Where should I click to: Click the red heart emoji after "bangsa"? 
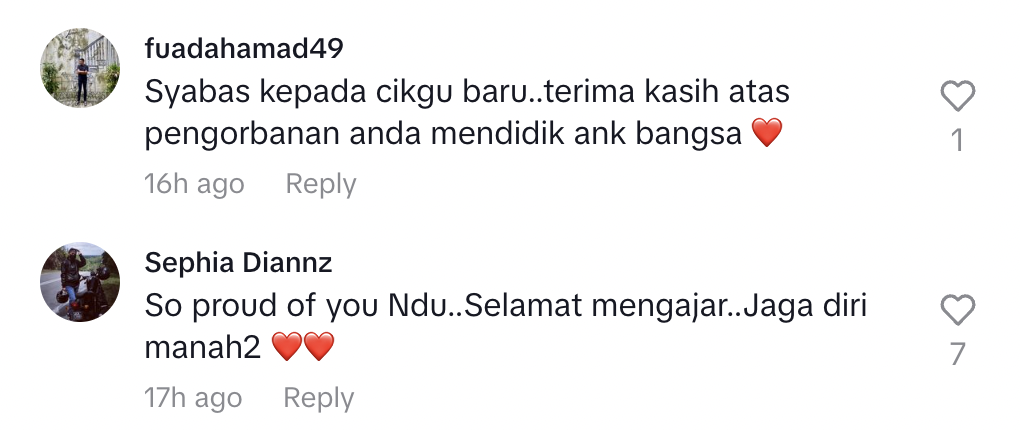[766, 133]
